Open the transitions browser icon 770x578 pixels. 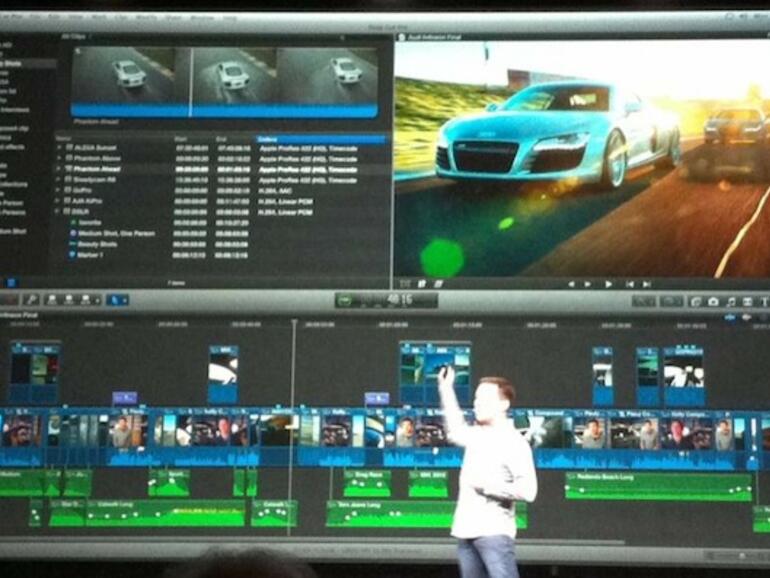click(748, 302)
